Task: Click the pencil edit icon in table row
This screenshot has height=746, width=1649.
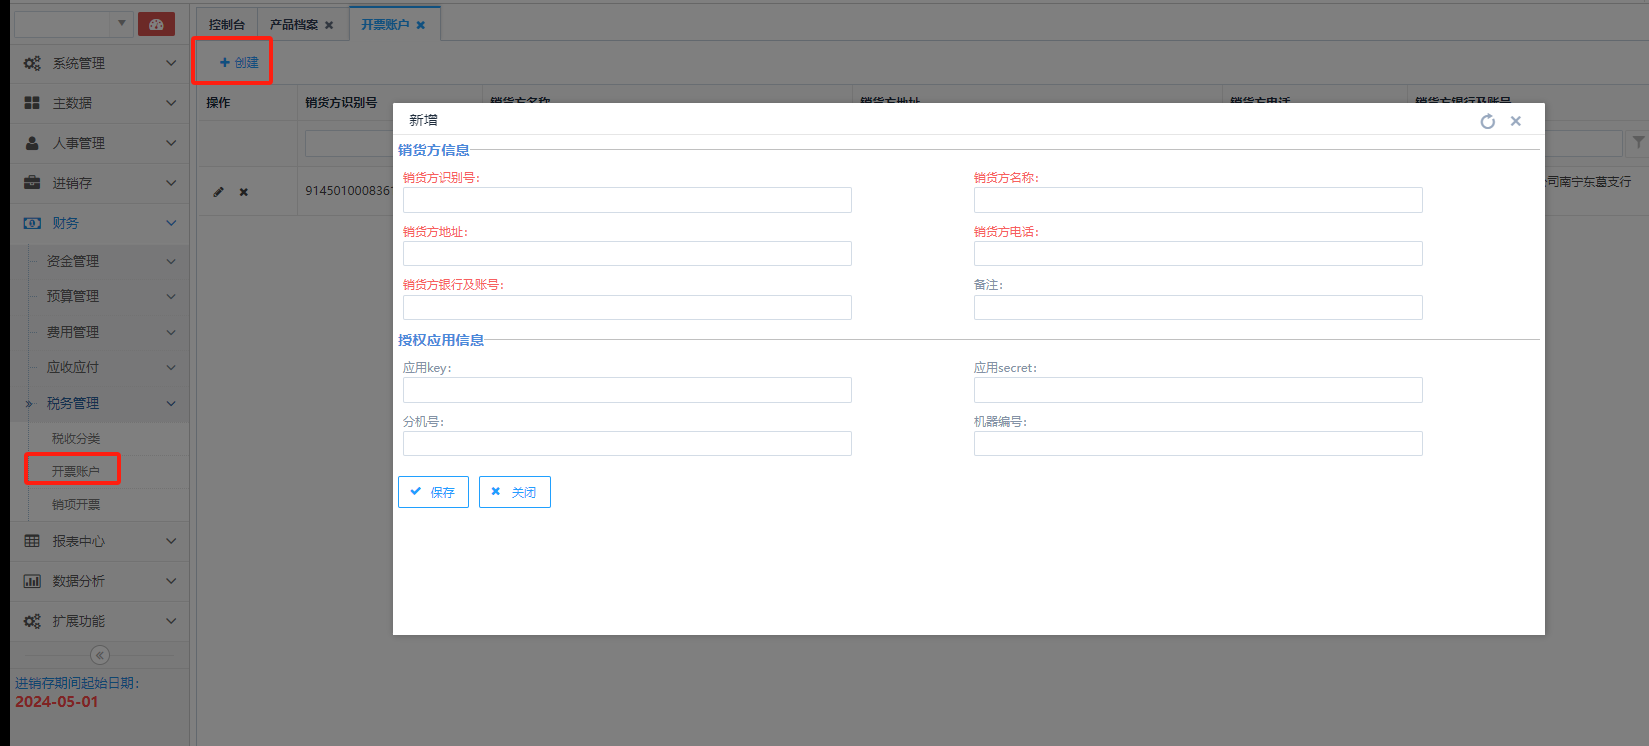Action: pyautogui.click(x=218, y=192)
